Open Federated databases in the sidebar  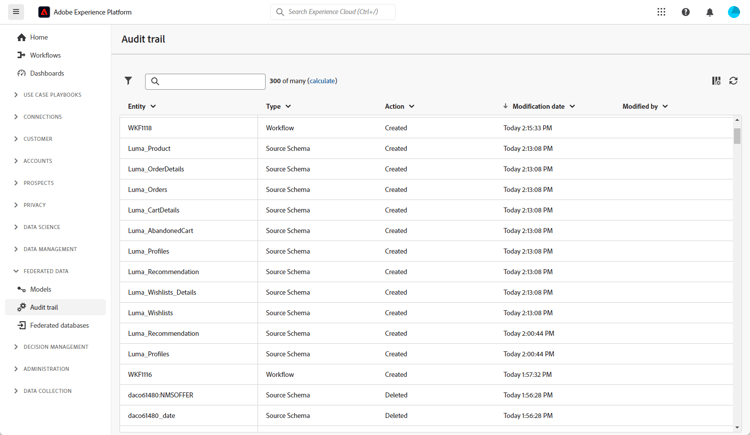59,325
